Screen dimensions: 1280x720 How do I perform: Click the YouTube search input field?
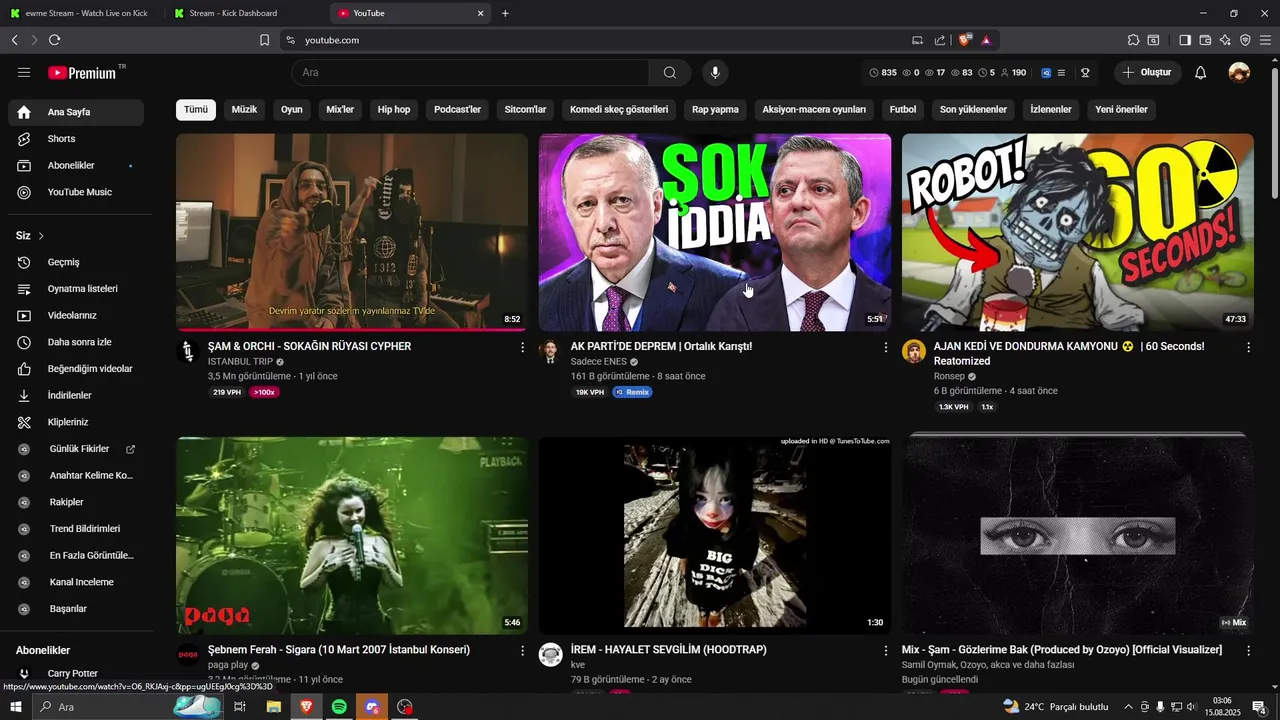tap(470, 72)
